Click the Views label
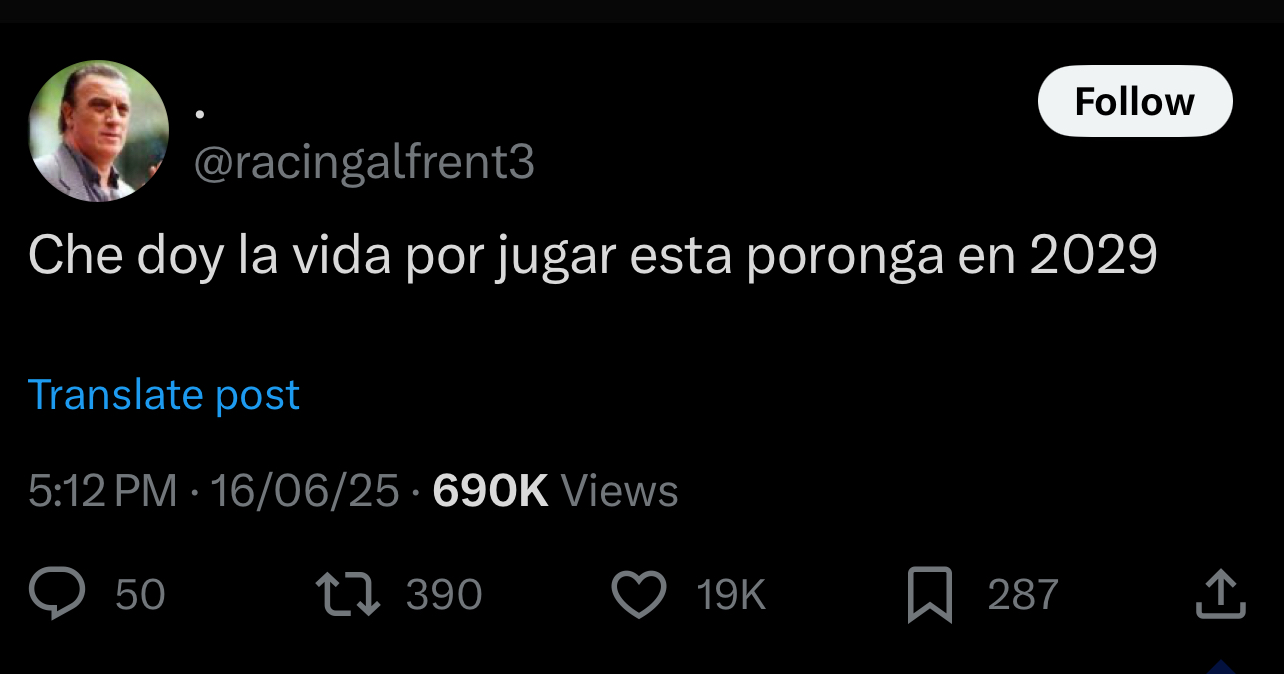This screenshot has height=674, width=1284. coord(620,491)
